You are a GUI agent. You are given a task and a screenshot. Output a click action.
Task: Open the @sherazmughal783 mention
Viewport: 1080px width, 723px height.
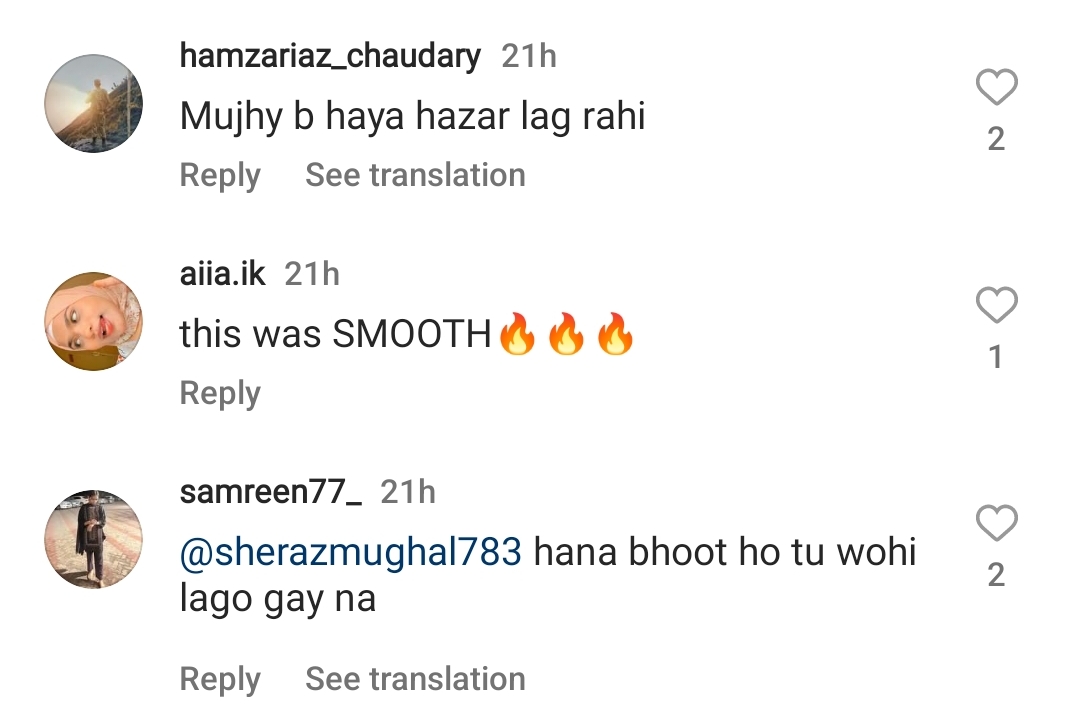(x=351, y=552)
